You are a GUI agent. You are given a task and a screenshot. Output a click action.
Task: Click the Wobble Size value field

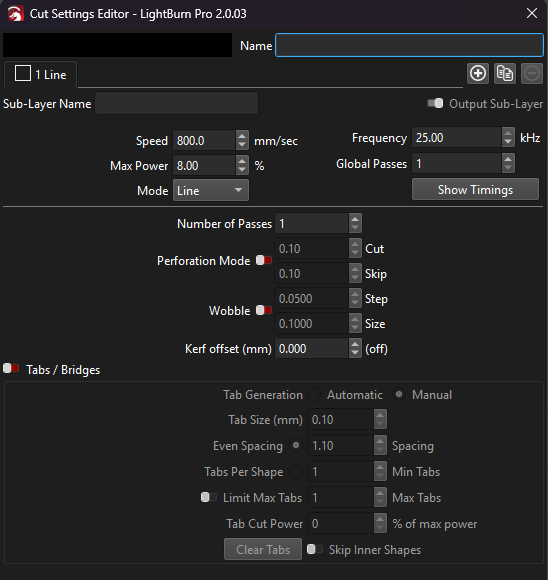312,323
